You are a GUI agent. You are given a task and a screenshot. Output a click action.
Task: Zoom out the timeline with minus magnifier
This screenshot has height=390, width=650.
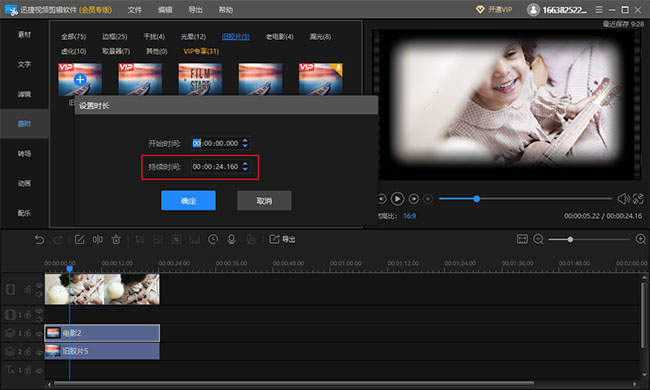pos(538,240)
